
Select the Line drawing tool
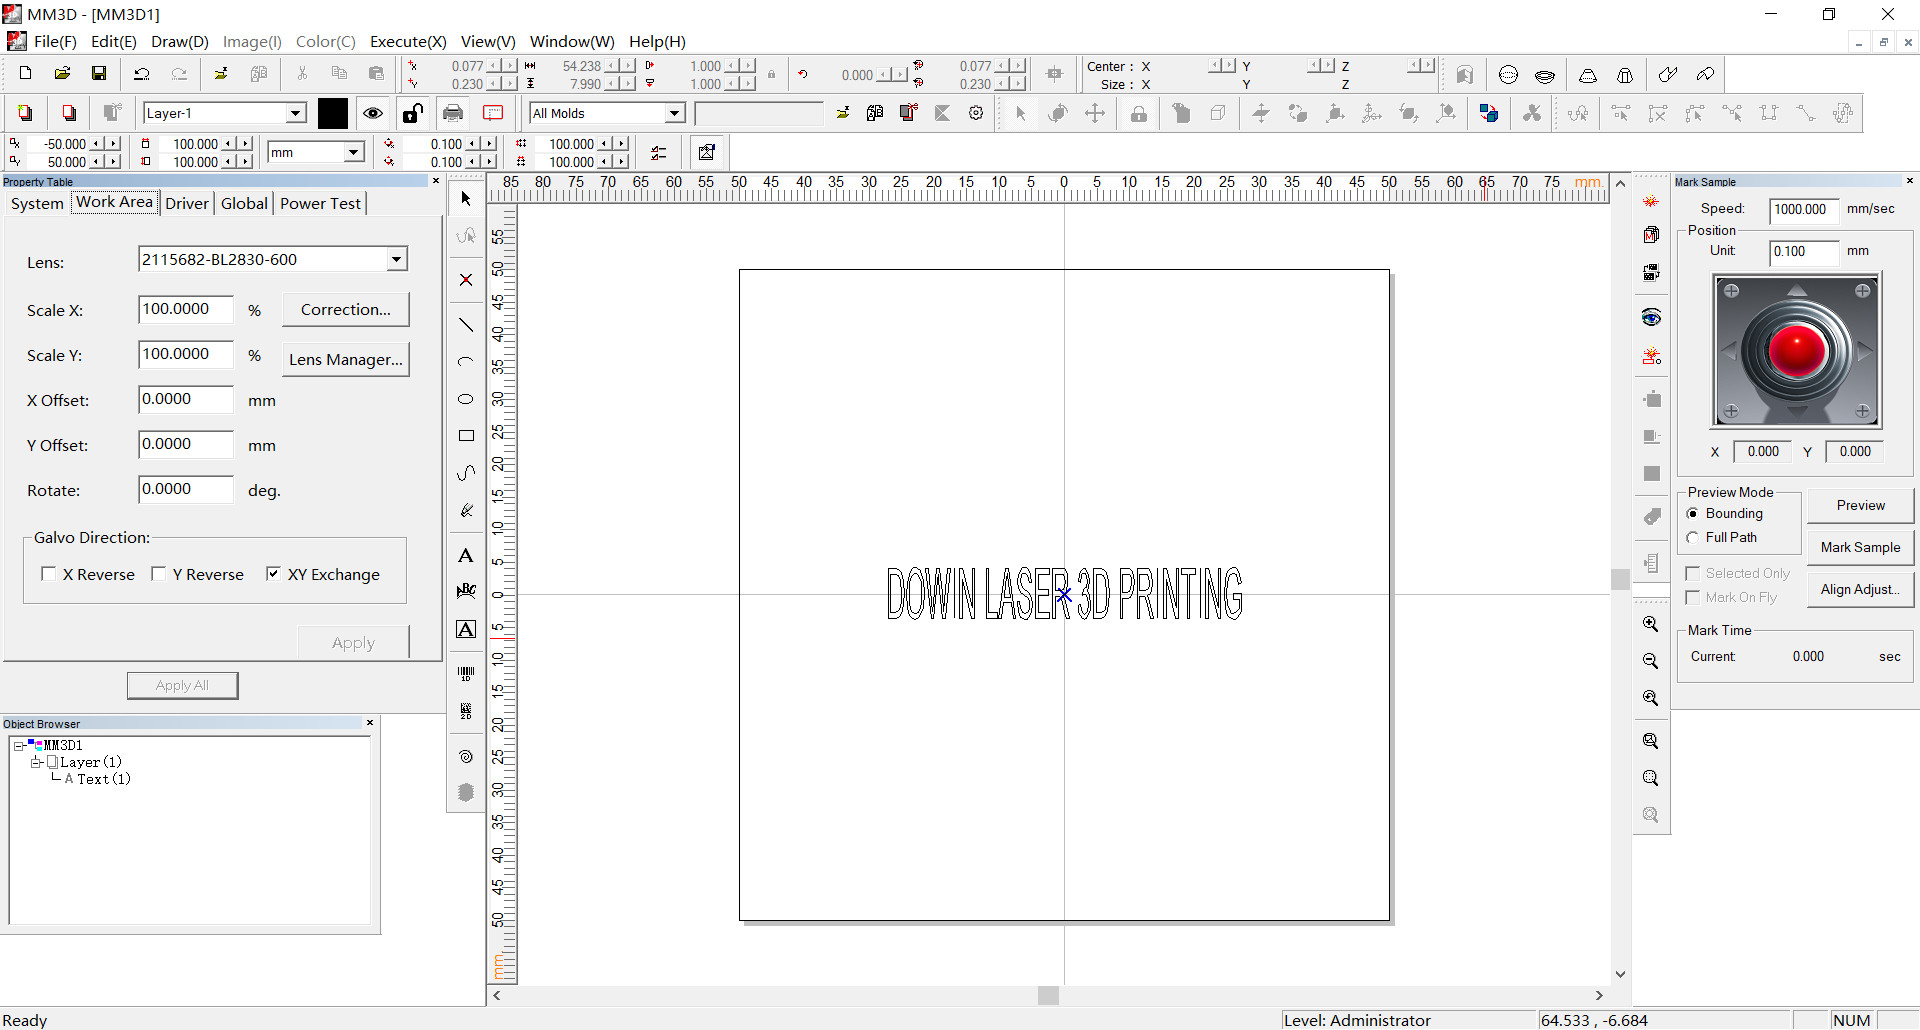tap(466, 325)
